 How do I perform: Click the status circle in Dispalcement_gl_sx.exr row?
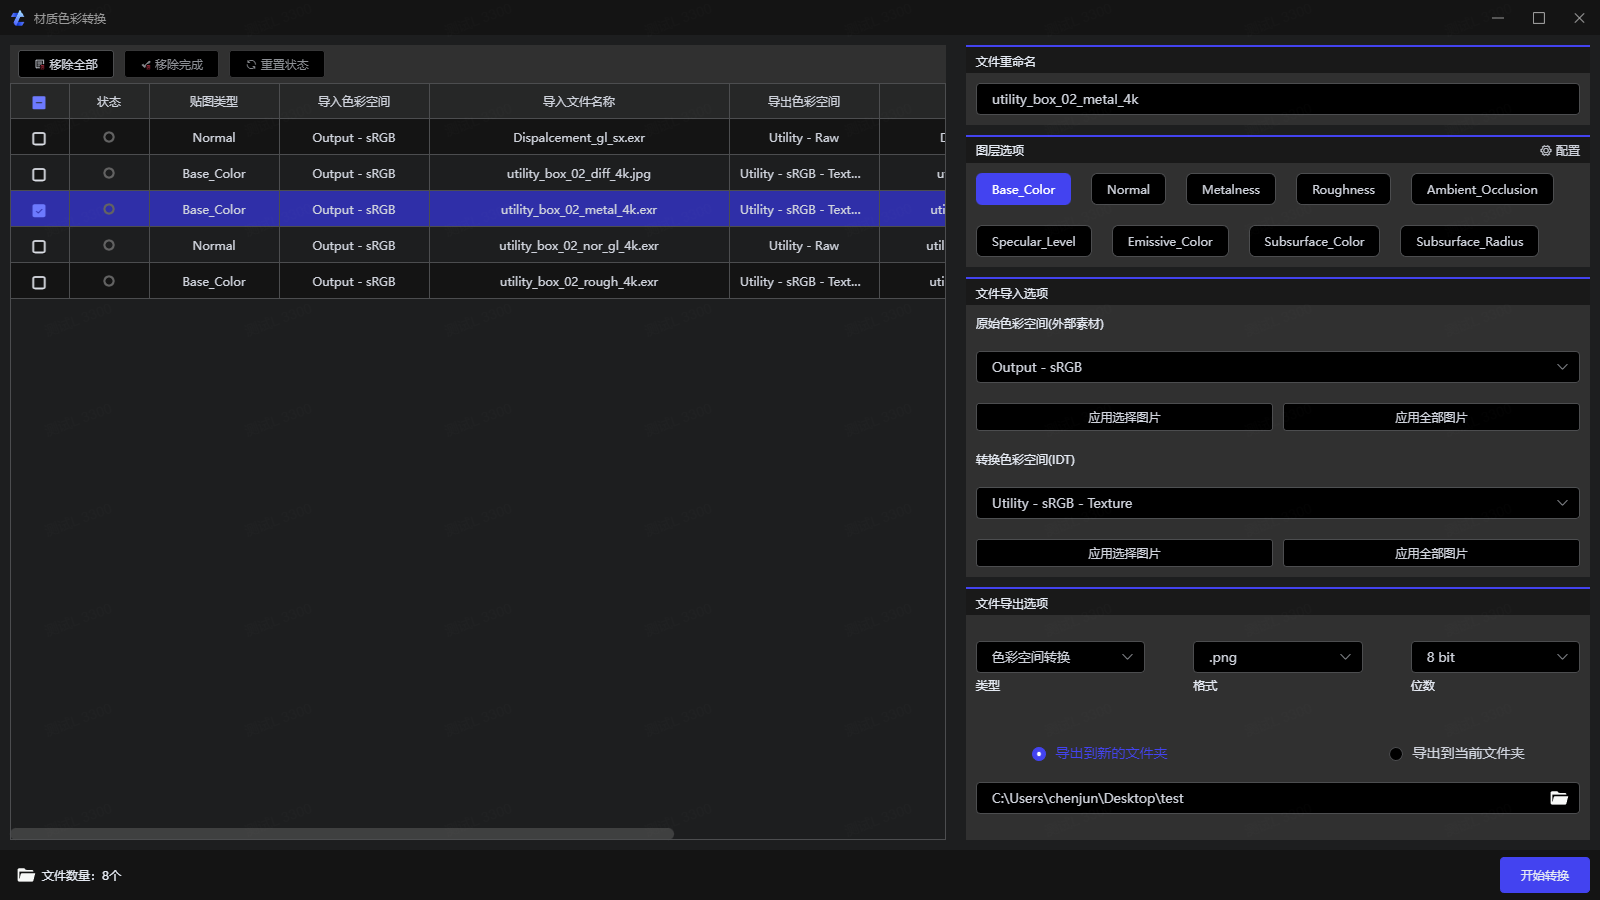109,138
